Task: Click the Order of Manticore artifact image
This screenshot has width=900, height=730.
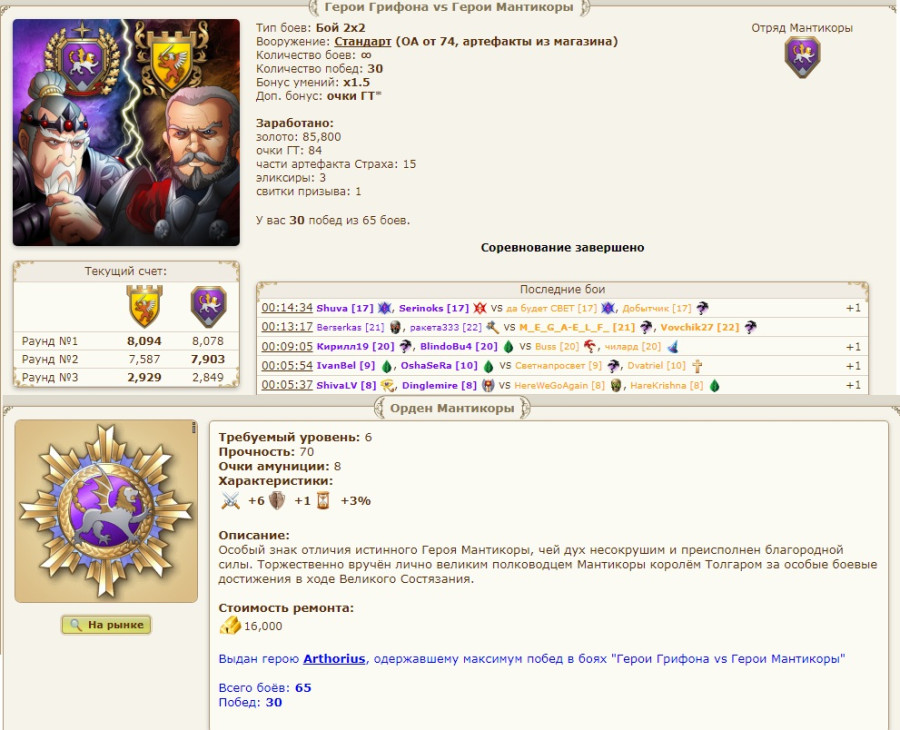Action: 106,511
